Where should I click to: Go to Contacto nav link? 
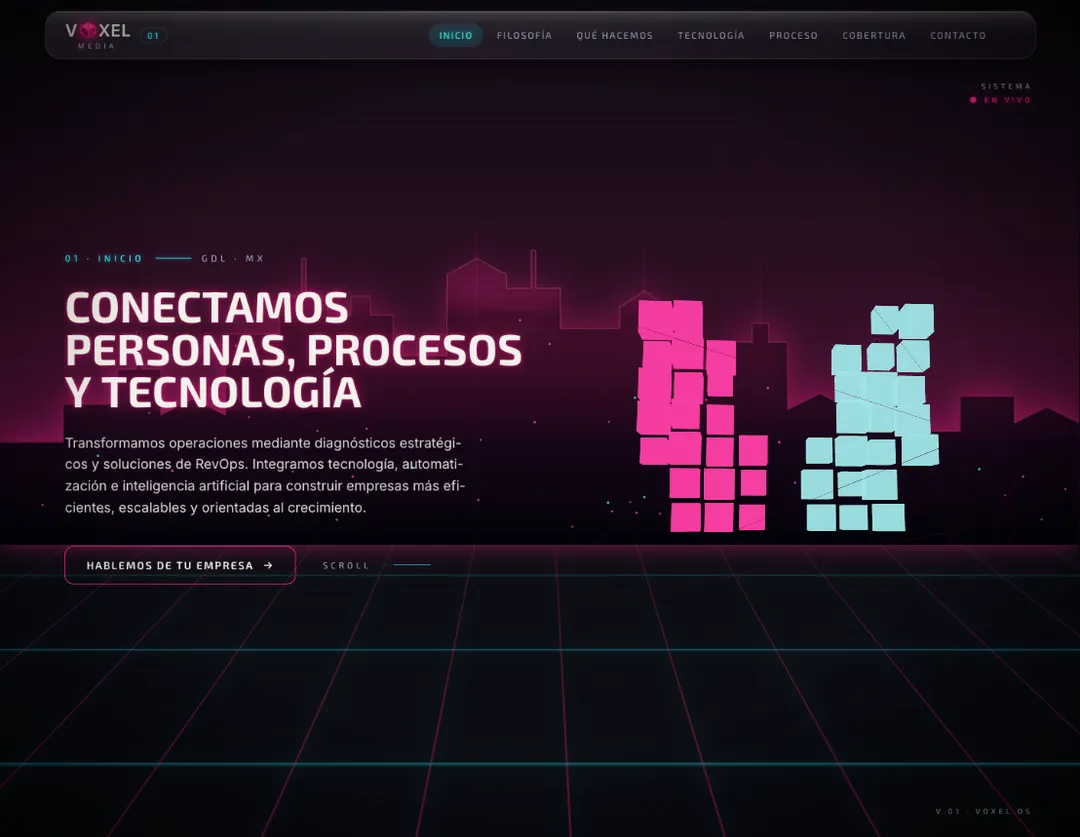click(x=958, y=35)
